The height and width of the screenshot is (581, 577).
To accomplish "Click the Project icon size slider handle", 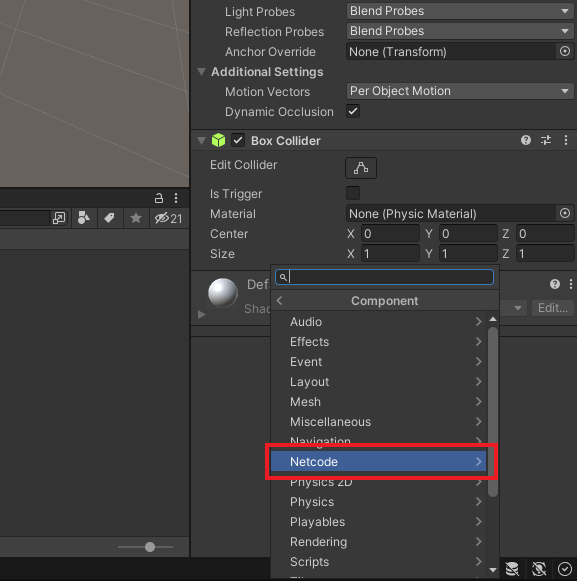I will (x=150, y=547).
